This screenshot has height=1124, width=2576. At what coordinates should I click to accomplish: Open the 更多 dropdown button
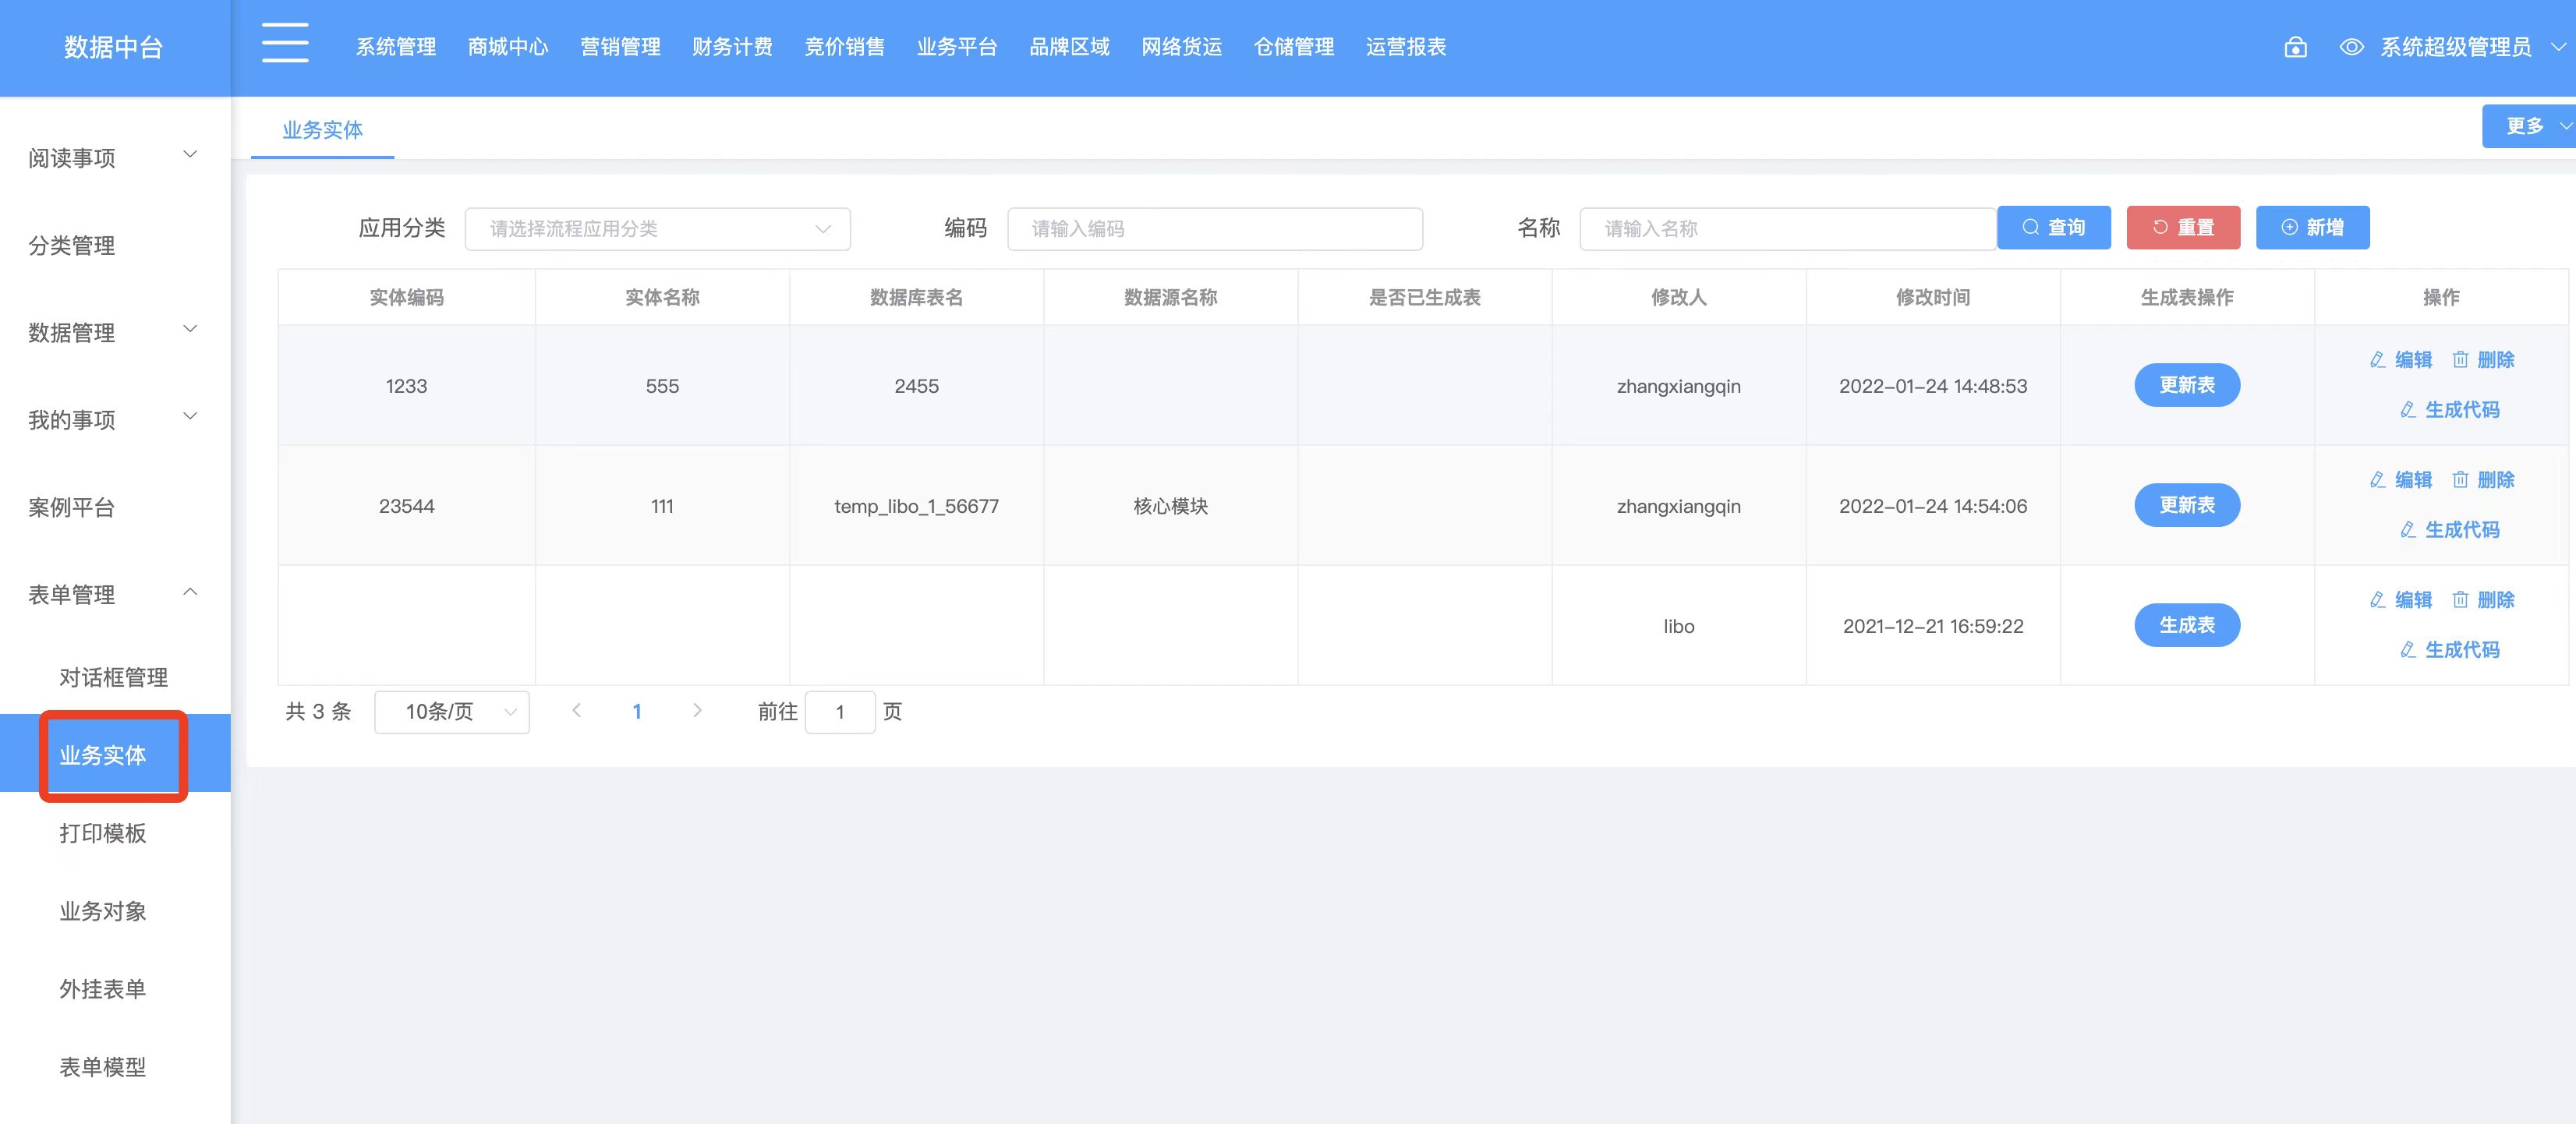pyautogui.click(x=2529, y=126)
